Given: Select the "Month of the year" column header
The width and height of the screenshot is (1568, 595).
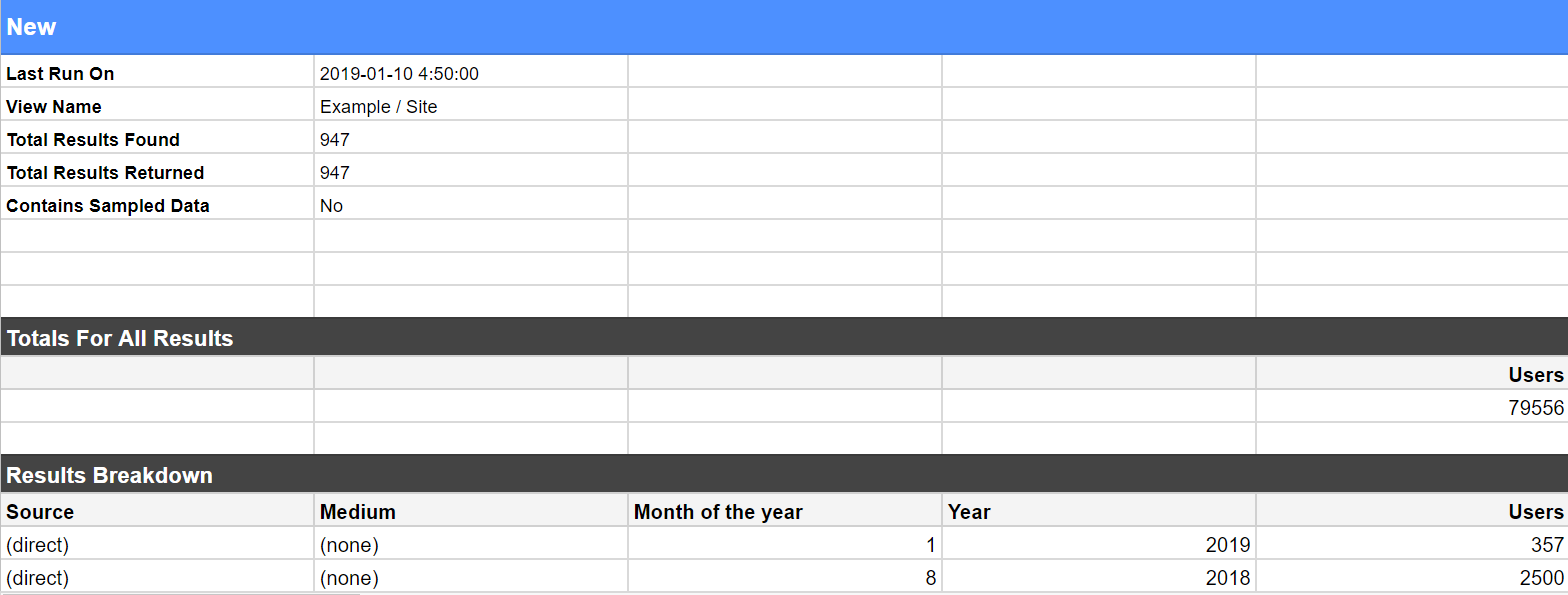Looking at the screenshot, I should pyautogui.click(x=718, y=512).
